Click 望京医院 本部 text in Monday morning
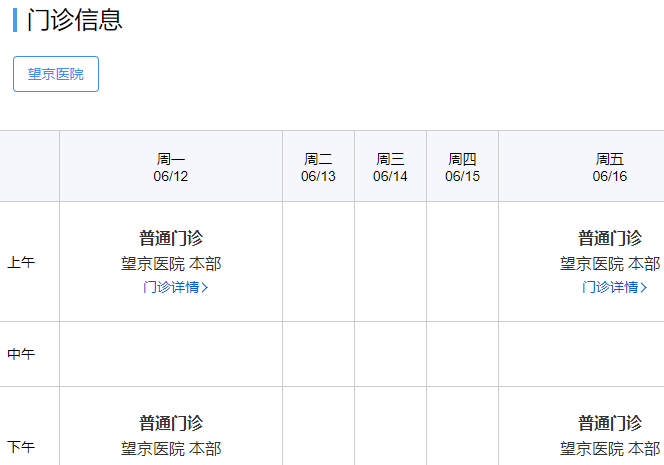This screenshot has height=465, width=664. [171, 264]
